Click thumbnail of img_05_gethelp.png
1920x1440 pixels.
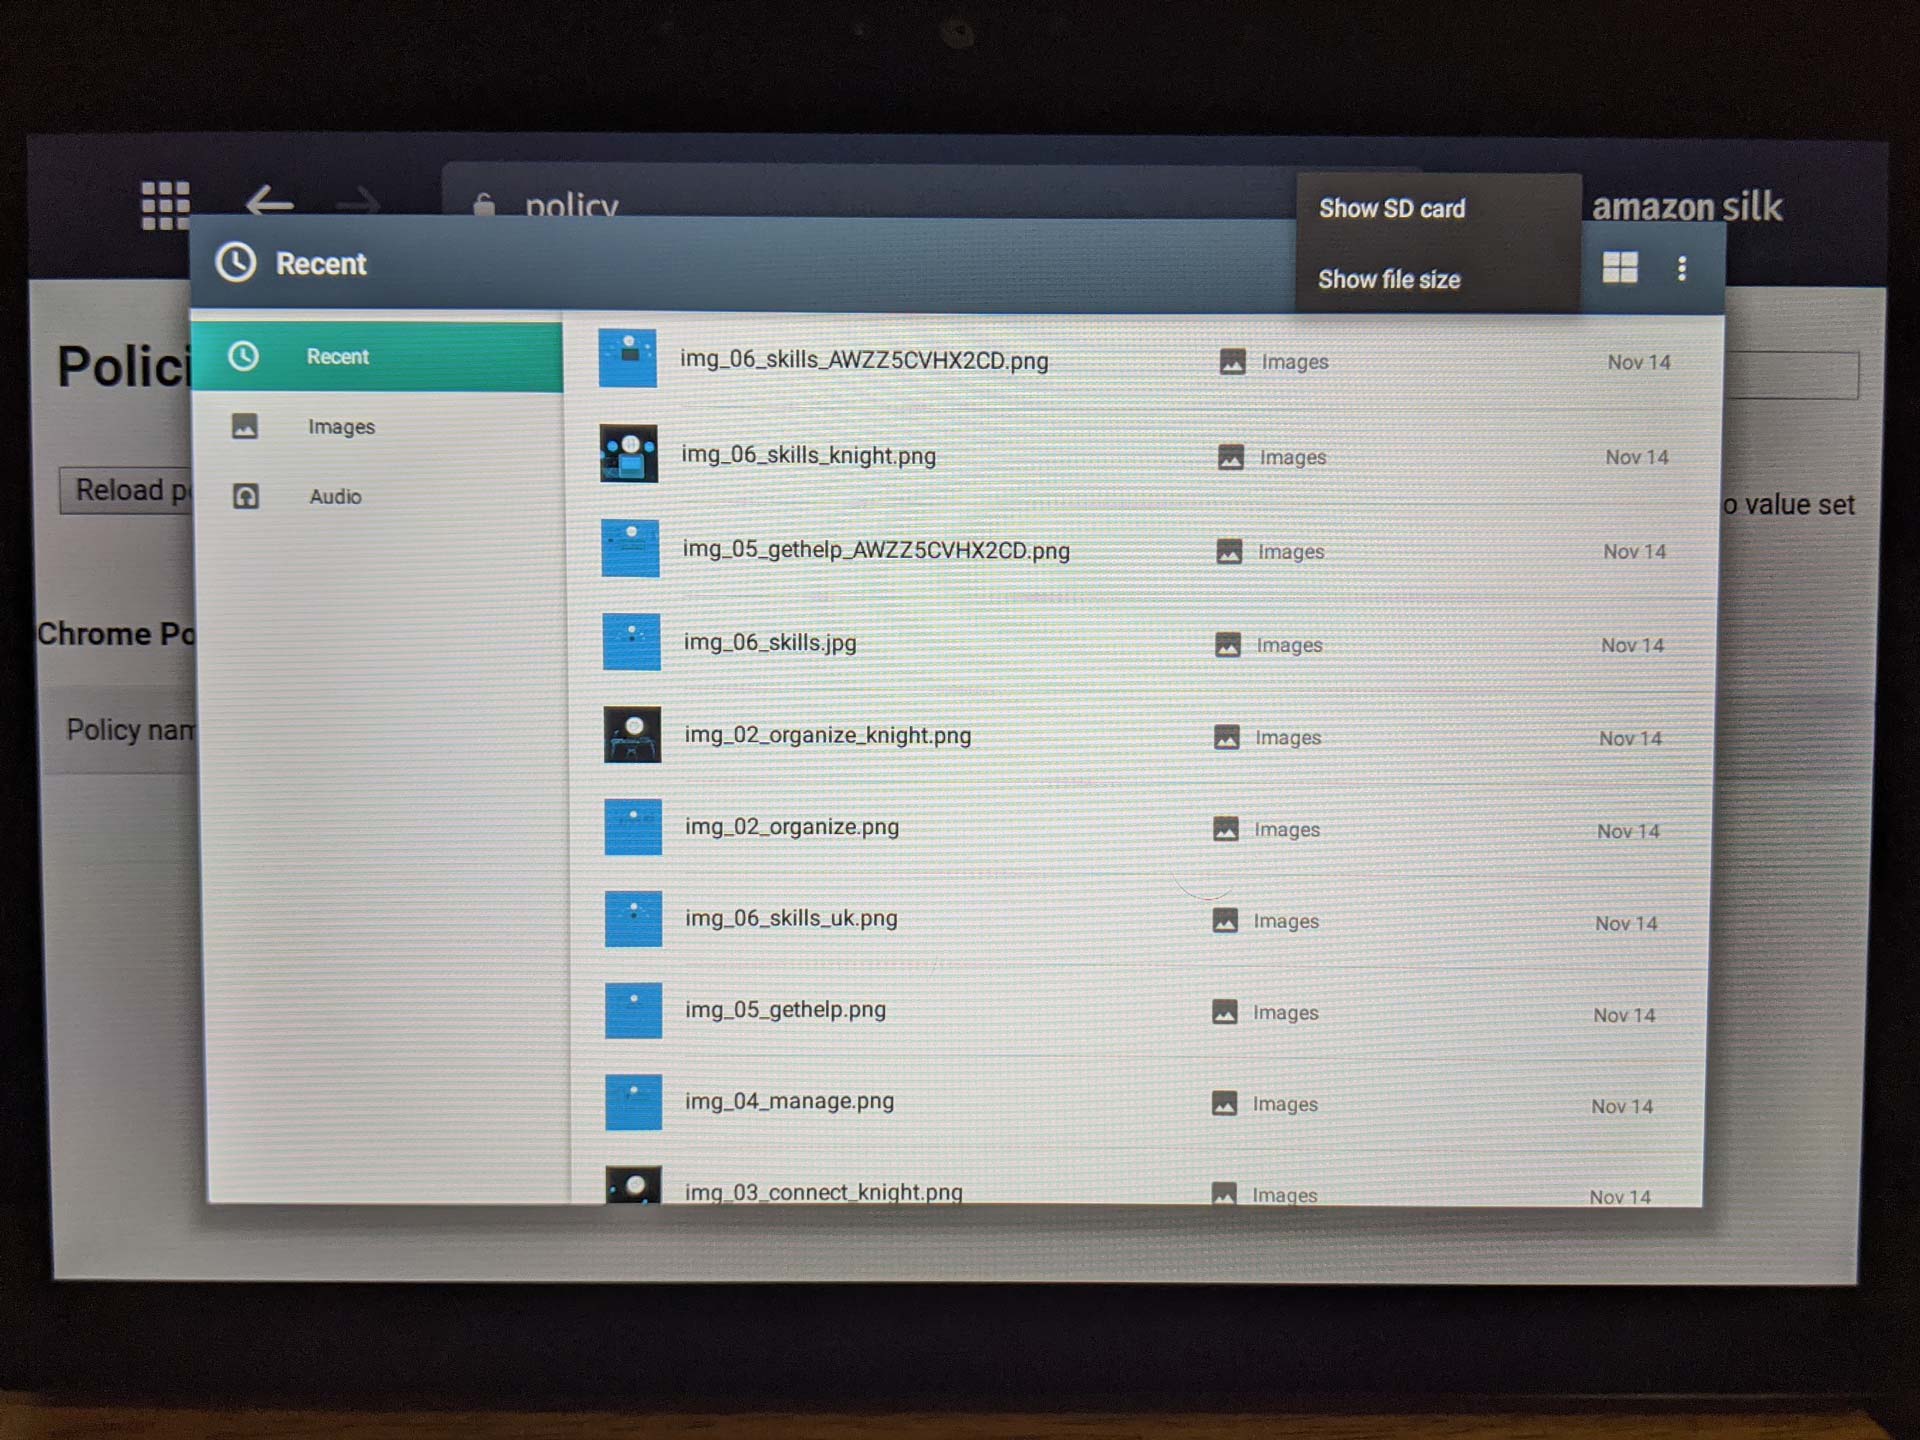click(x=633, y=1010)
